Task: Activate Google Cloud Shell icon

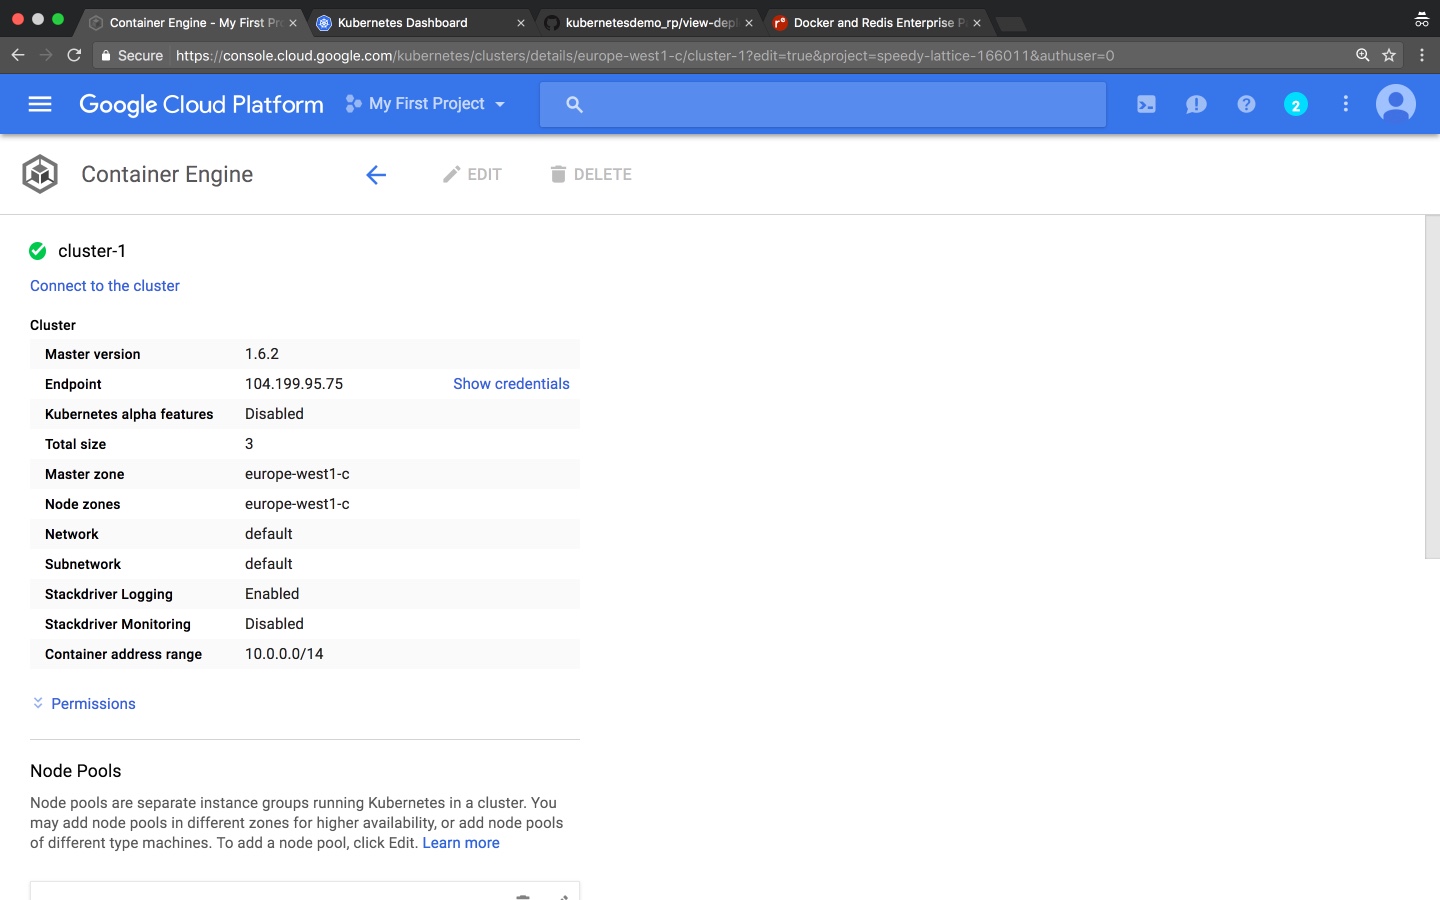Action: point(1146,104)
